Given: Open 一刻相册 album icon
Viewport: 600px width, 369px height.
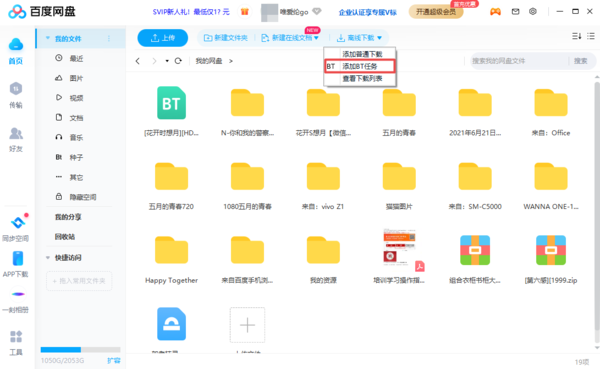Looking at the screenshot, I should tap(16, 301).
